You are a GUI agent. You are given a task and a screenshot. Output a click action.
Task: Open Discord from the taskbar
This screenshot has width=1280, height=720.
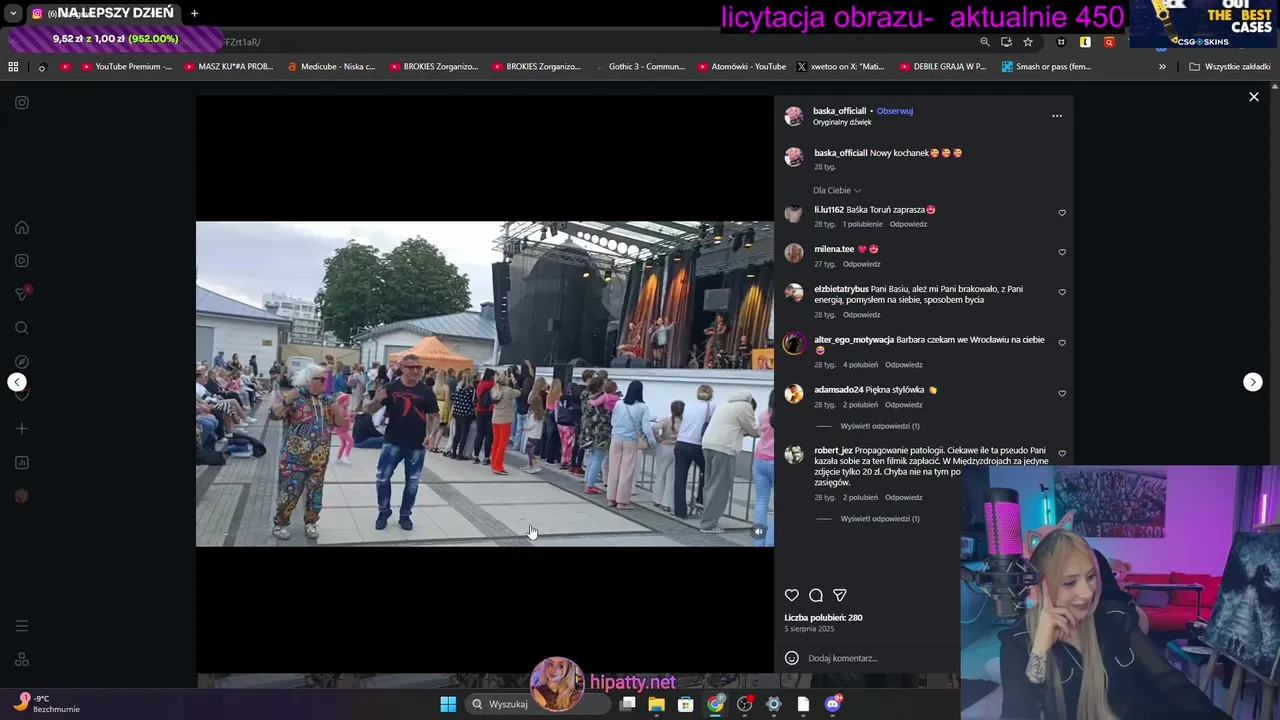tap(833, 704)
